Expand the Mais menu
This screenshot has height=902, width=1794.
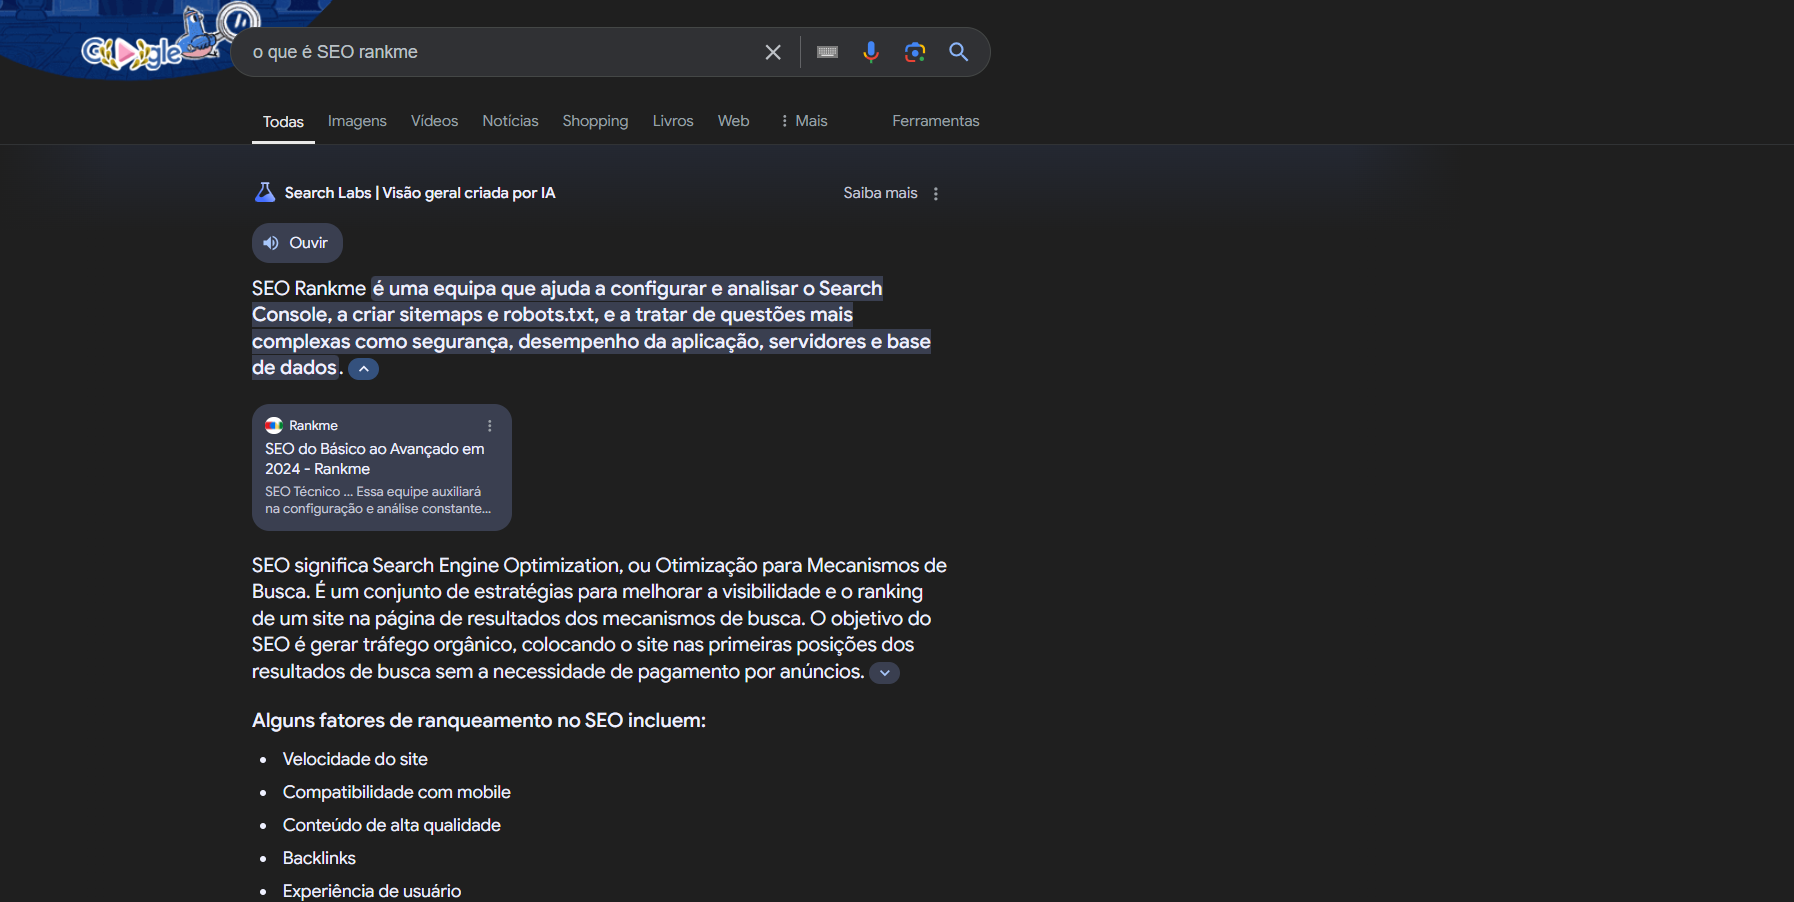click(x=804, y=121)
